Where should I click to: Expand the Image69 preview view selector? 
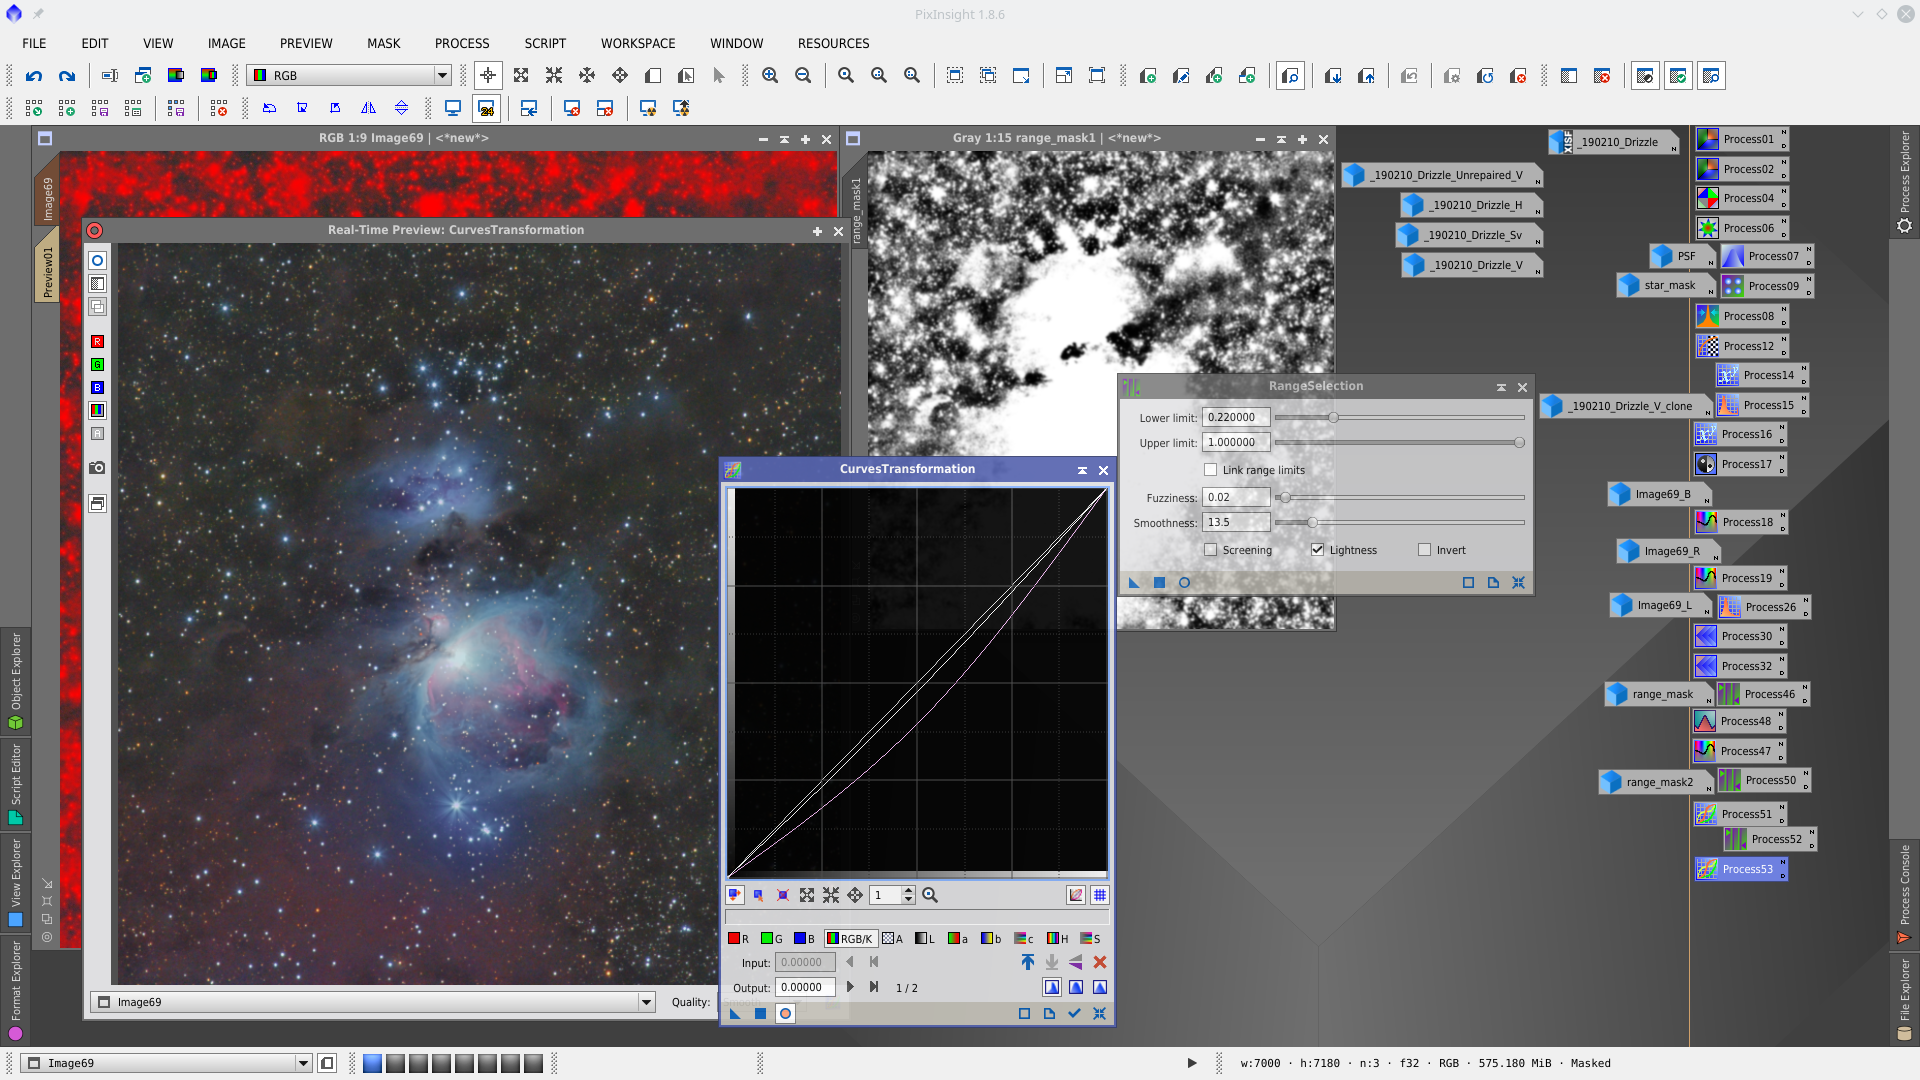point(646,1002)
